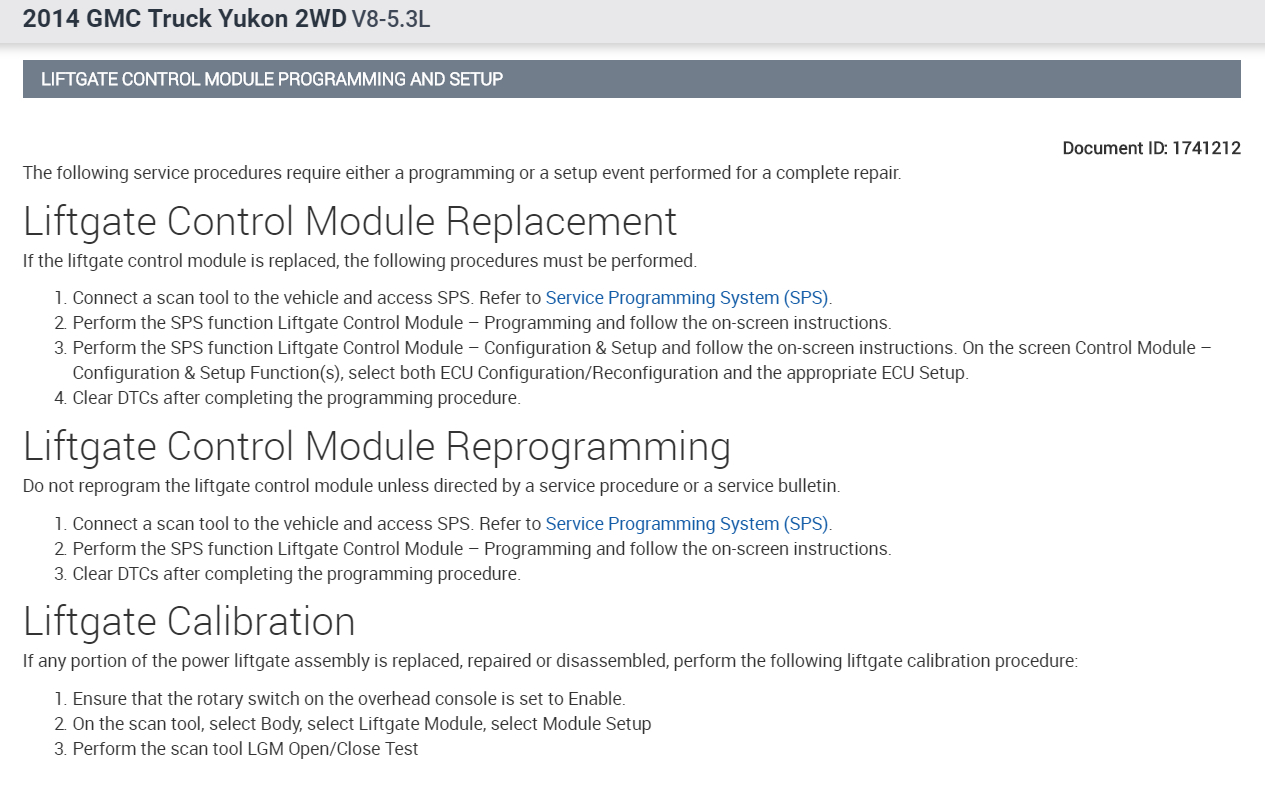This screenshot has width=1265, height=800.
Task: Click Replacement step 4 about clearing DTCs
Action: (x=296, y=398)
